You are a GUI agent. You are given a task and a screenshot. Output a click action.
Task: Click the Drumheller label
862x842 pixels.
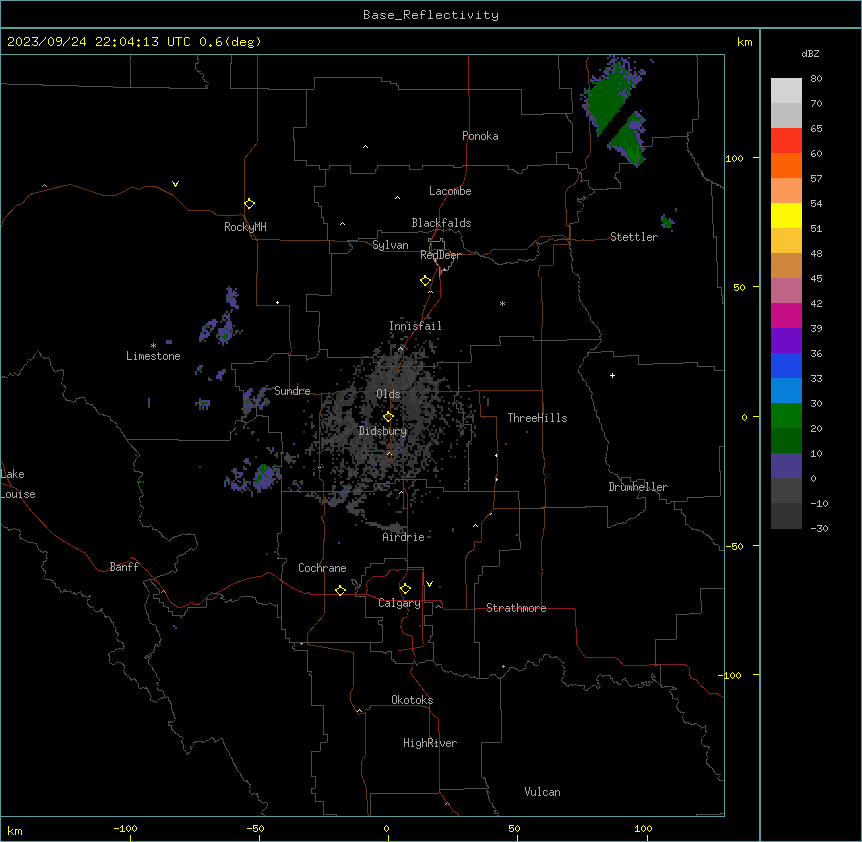(638, 487)
